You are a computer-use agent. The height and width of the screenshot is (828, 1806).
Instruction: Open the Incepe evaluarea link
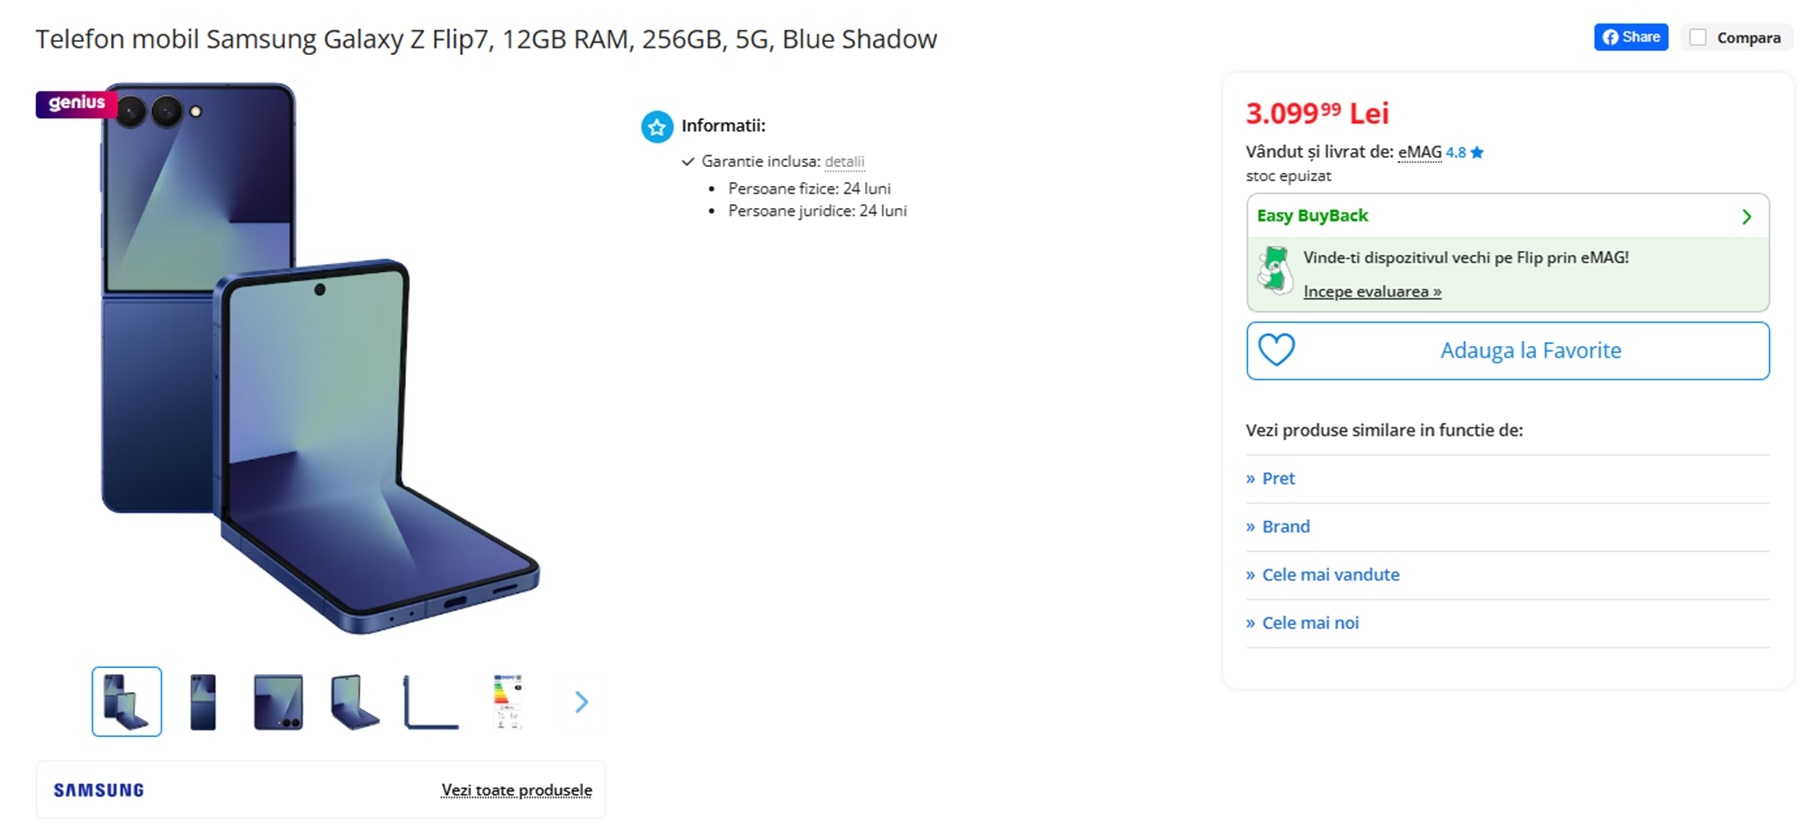pyautogui.click(x=1372, y=291)
